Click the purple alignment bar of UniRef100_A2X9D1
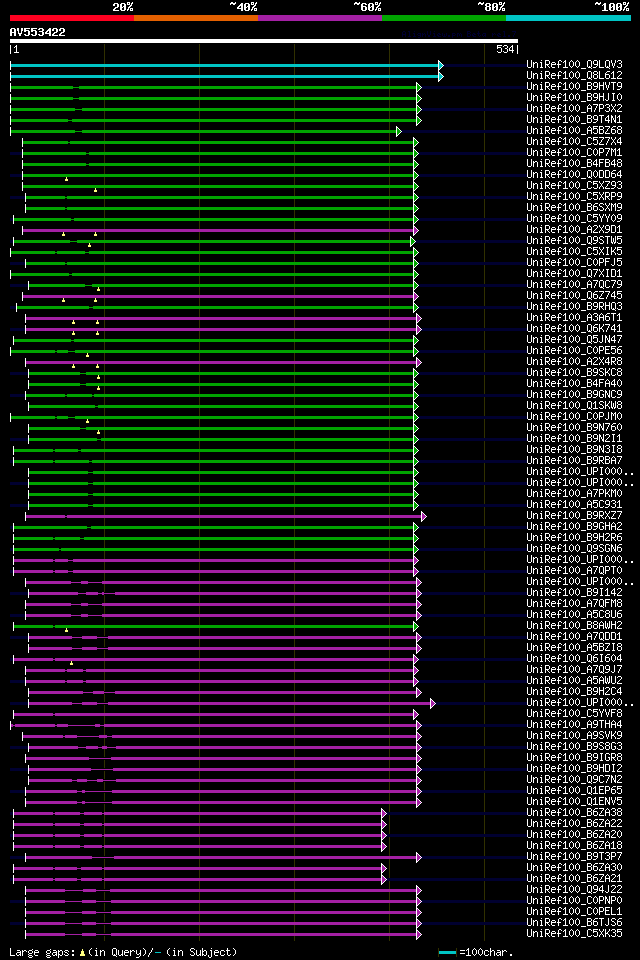This screenshot has width=640, height=960. pos(218,230)
